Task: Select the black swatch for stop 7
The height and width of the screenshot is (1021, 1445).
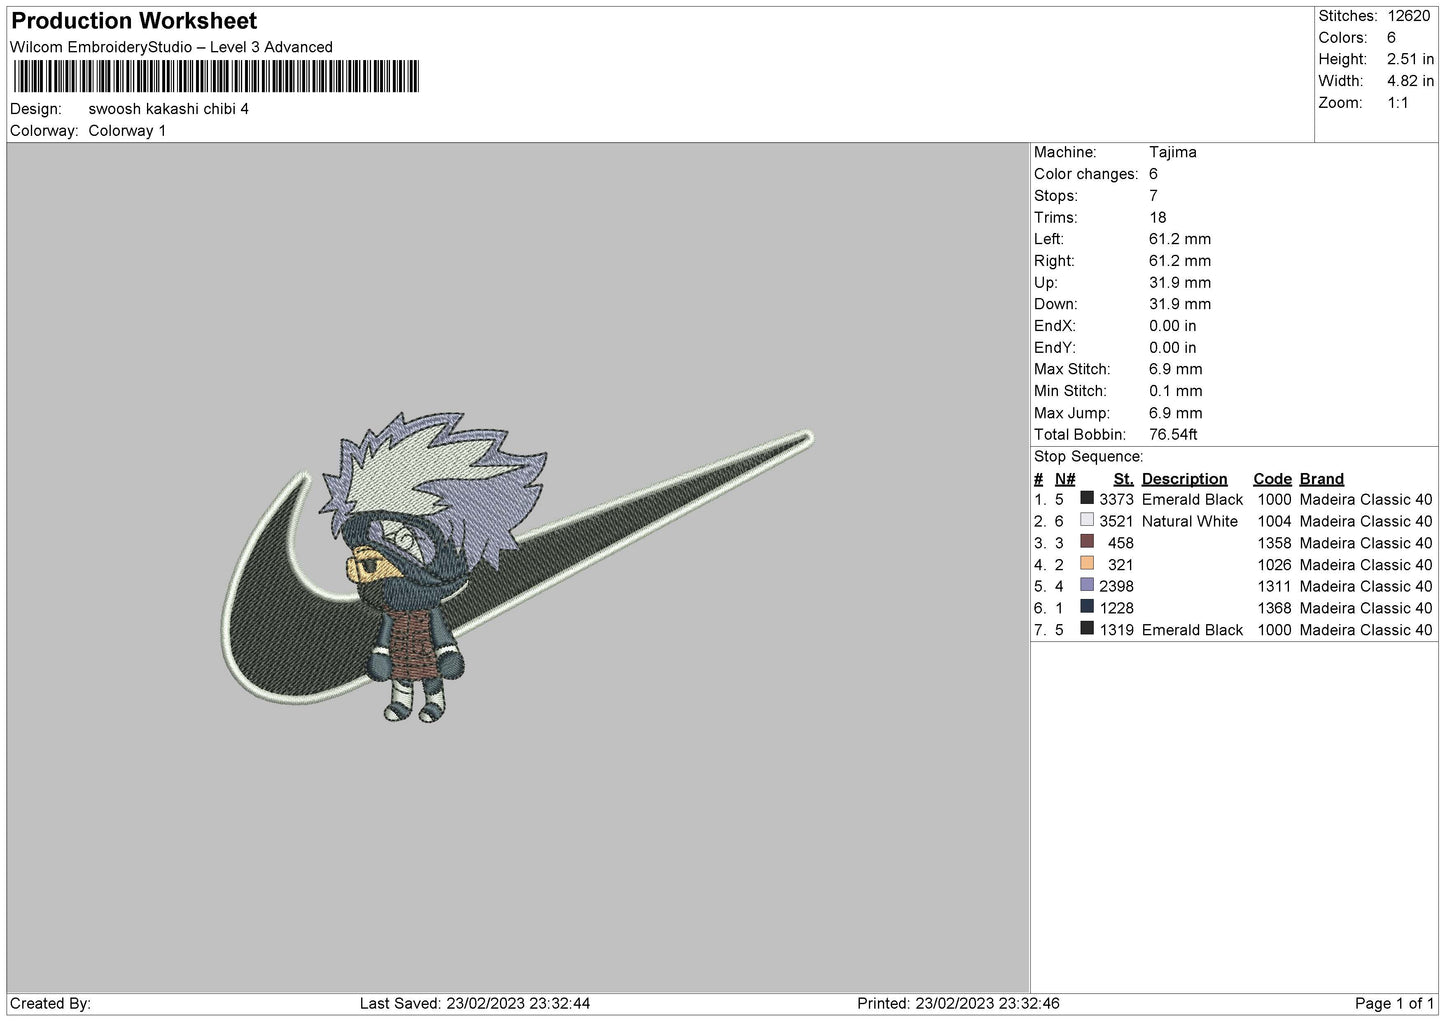Action: coord(1086,629)
